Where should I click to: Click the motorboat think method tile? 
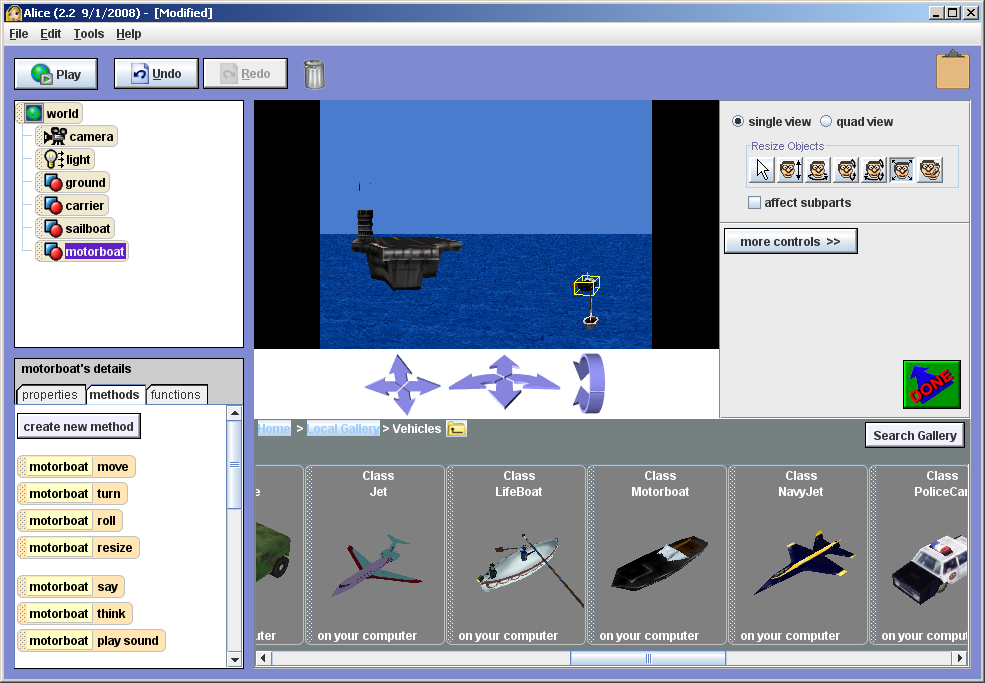[75, 614]
